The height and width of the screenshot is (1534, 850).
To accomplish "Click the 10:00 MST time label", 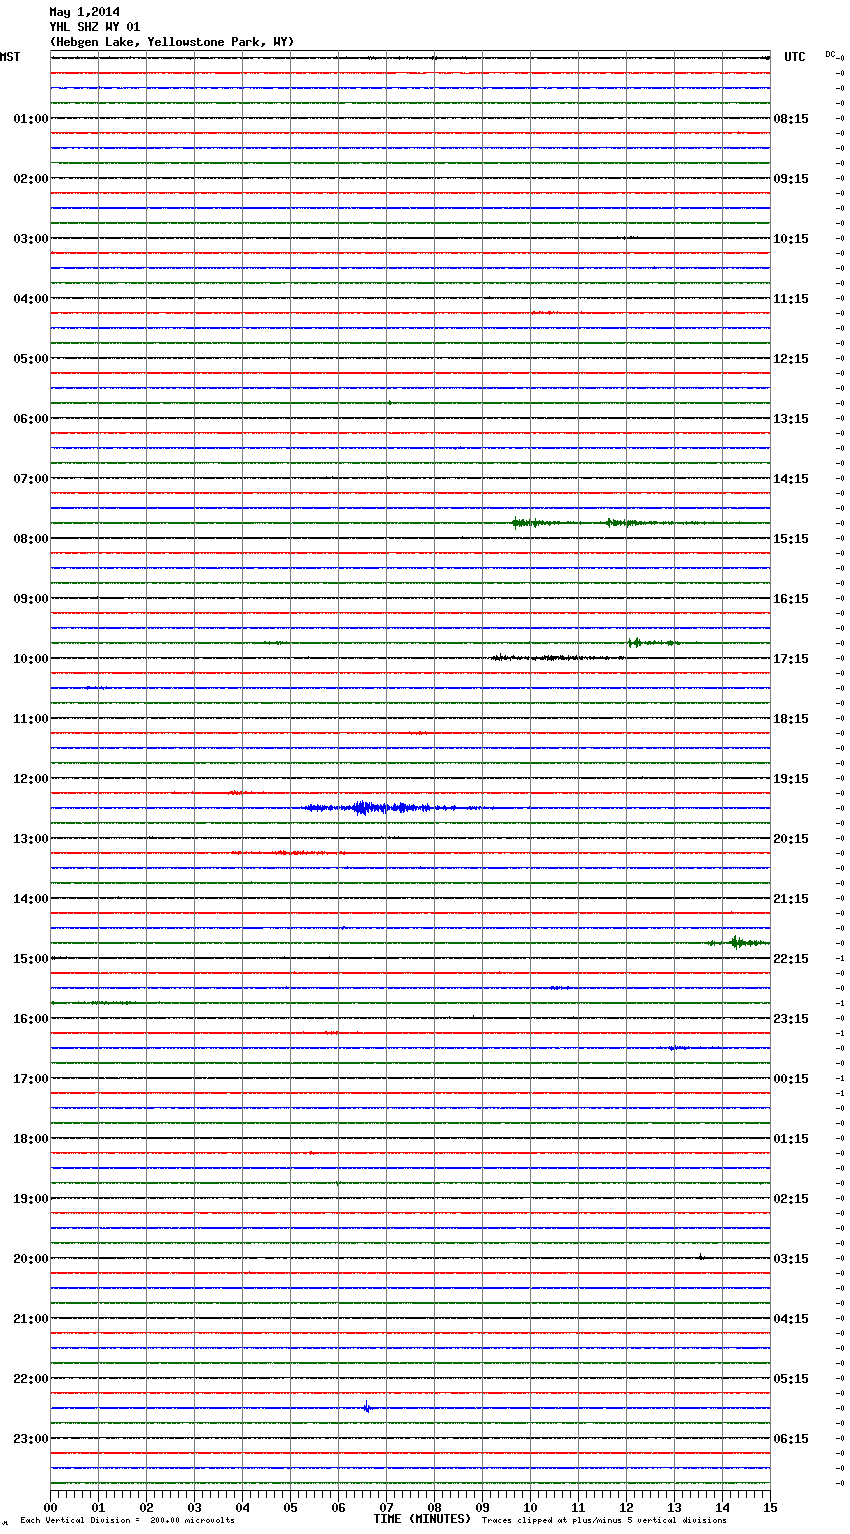I will pyautogui.click(x=31, y=659).
